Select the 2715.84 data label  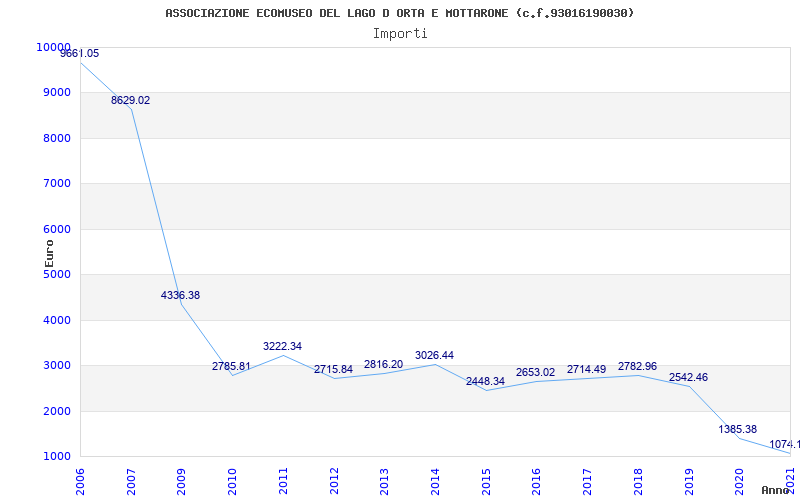point(333,369)
